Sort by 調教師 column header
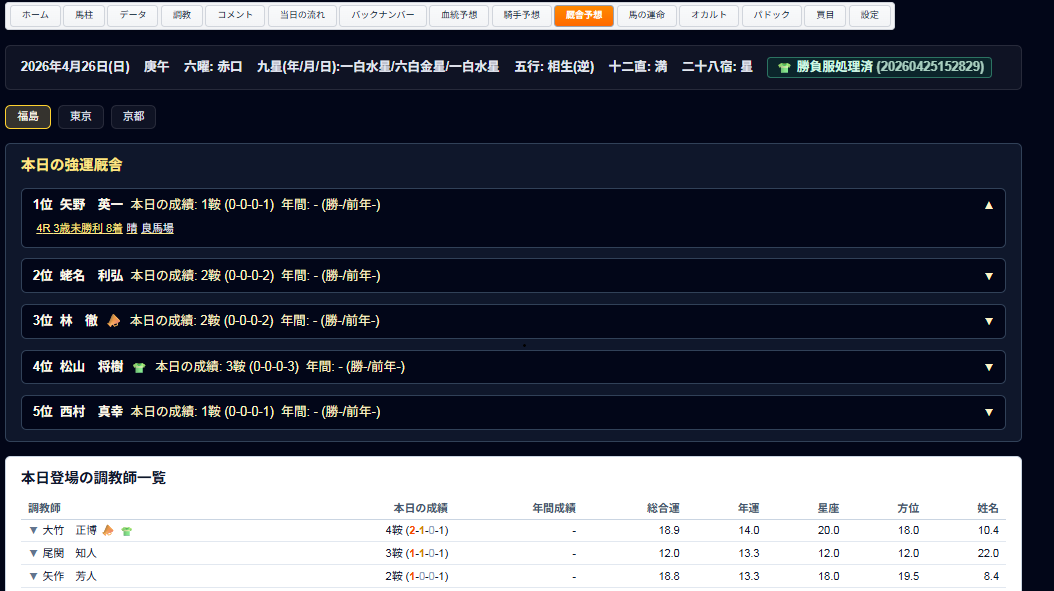Screen dimensions: 1054x591 tap(44, 508)
